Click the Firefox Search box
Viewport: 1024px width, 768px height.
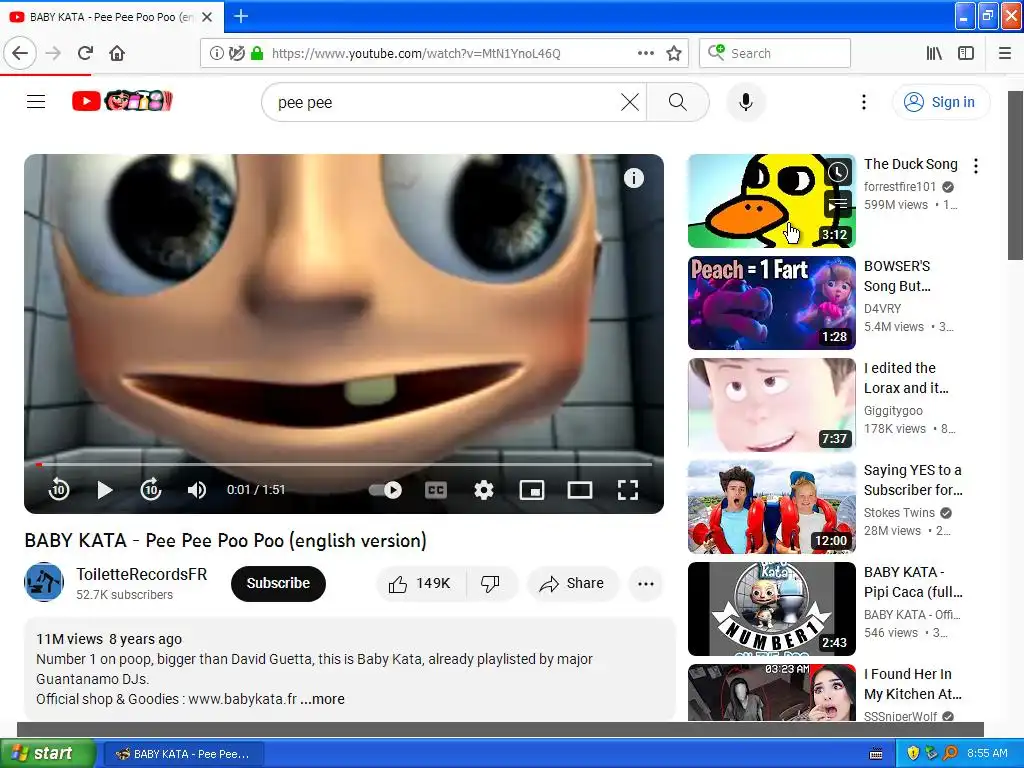(775, 53)
